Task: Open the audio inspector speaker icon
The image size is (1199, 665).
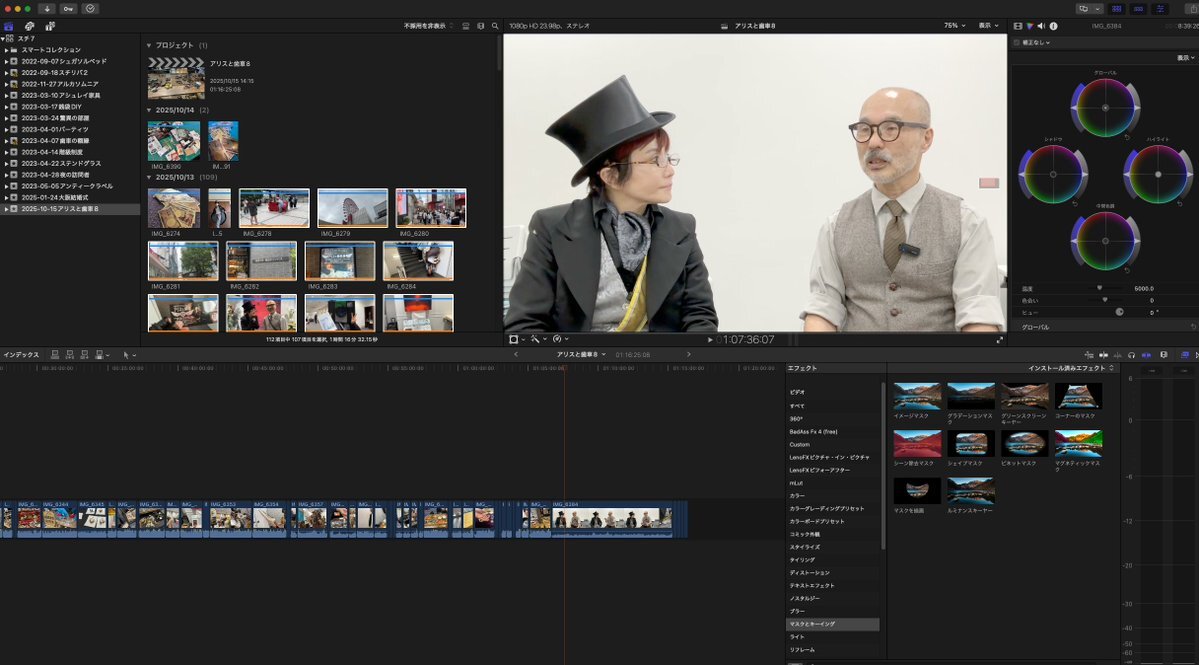Action: click(1041, 26)
